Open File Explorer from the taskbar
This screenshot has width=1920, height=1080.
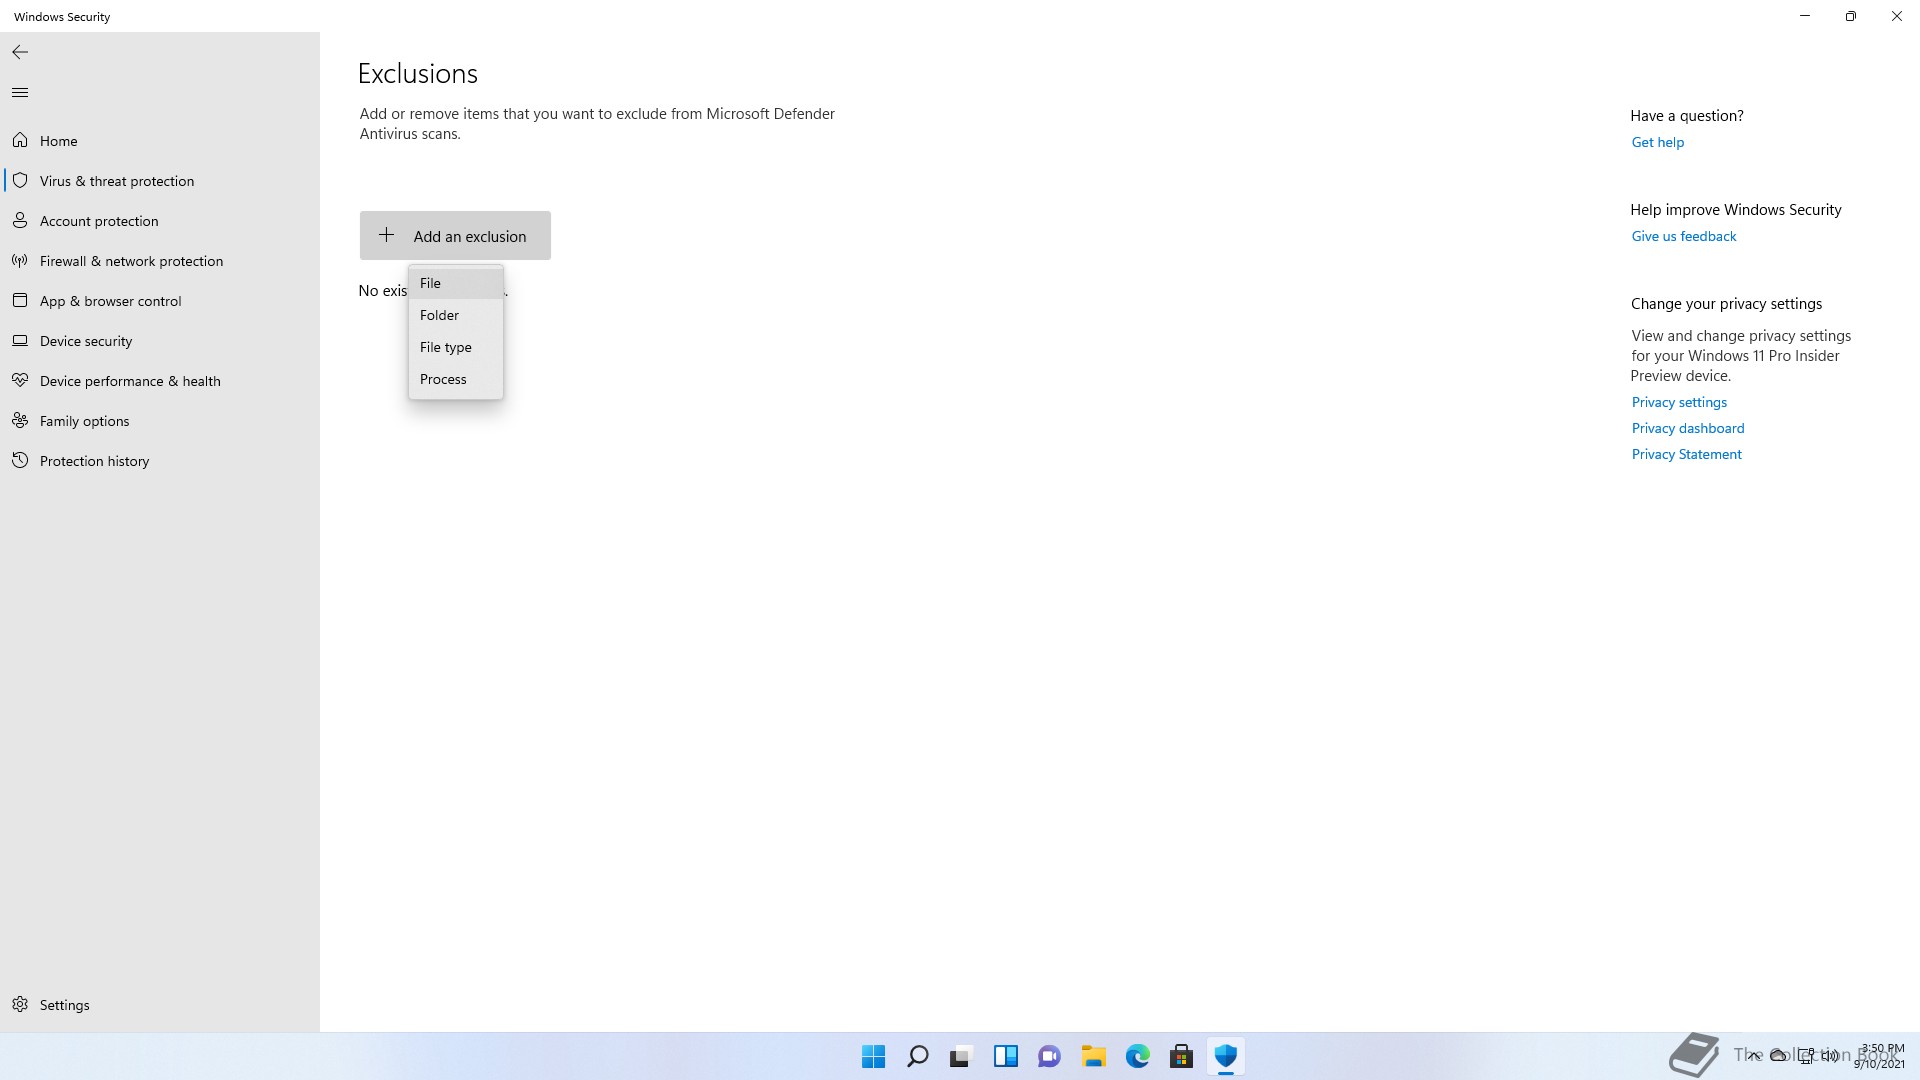pyautogui.click(x=1093, y=1056)
